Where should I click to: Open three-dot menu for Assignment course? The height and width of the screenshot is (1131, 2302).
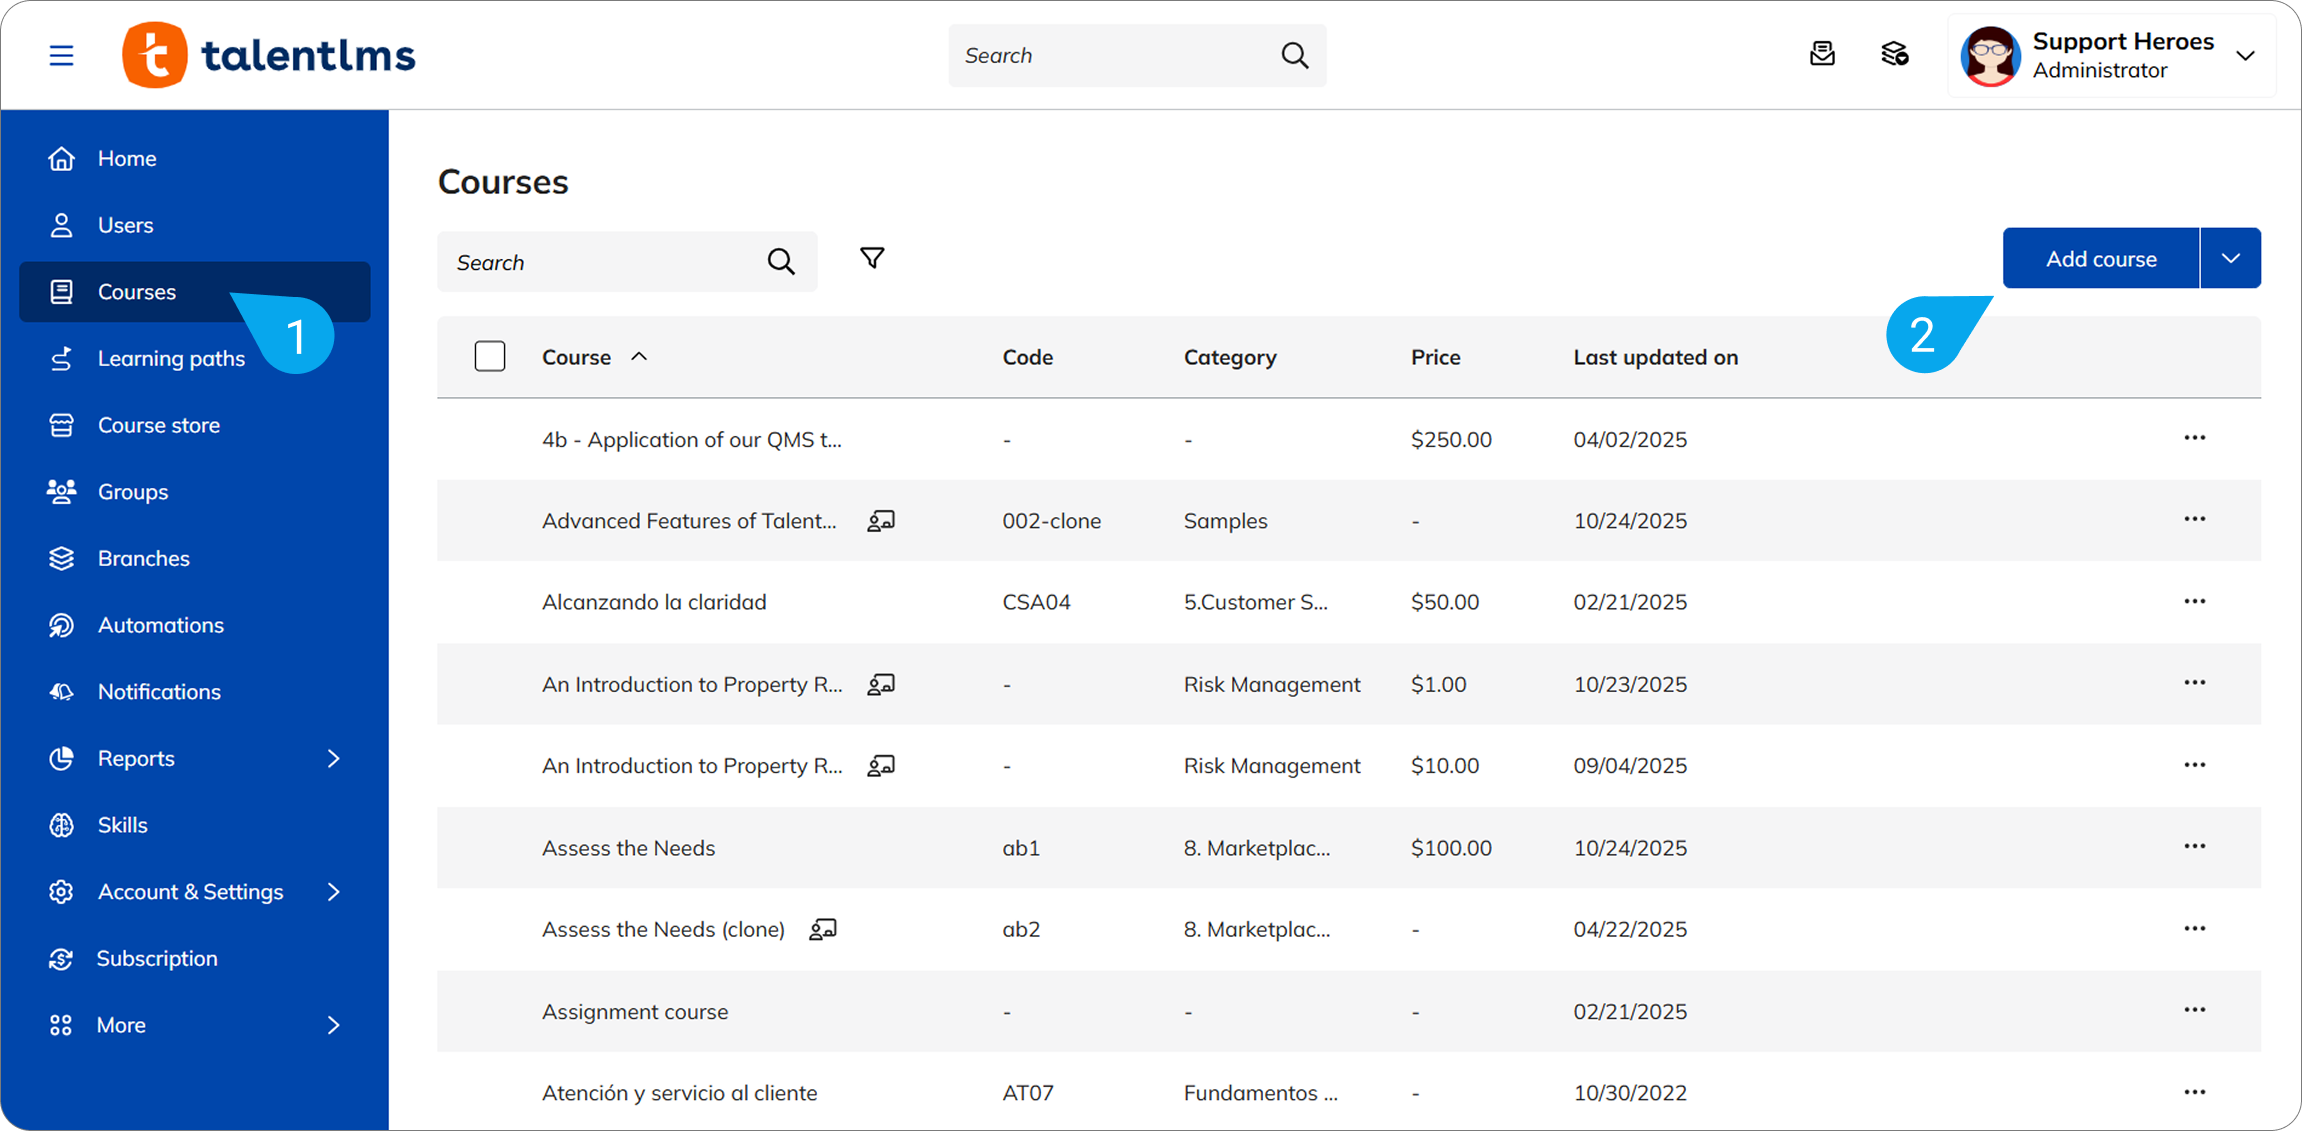tap(2194, 1010)
